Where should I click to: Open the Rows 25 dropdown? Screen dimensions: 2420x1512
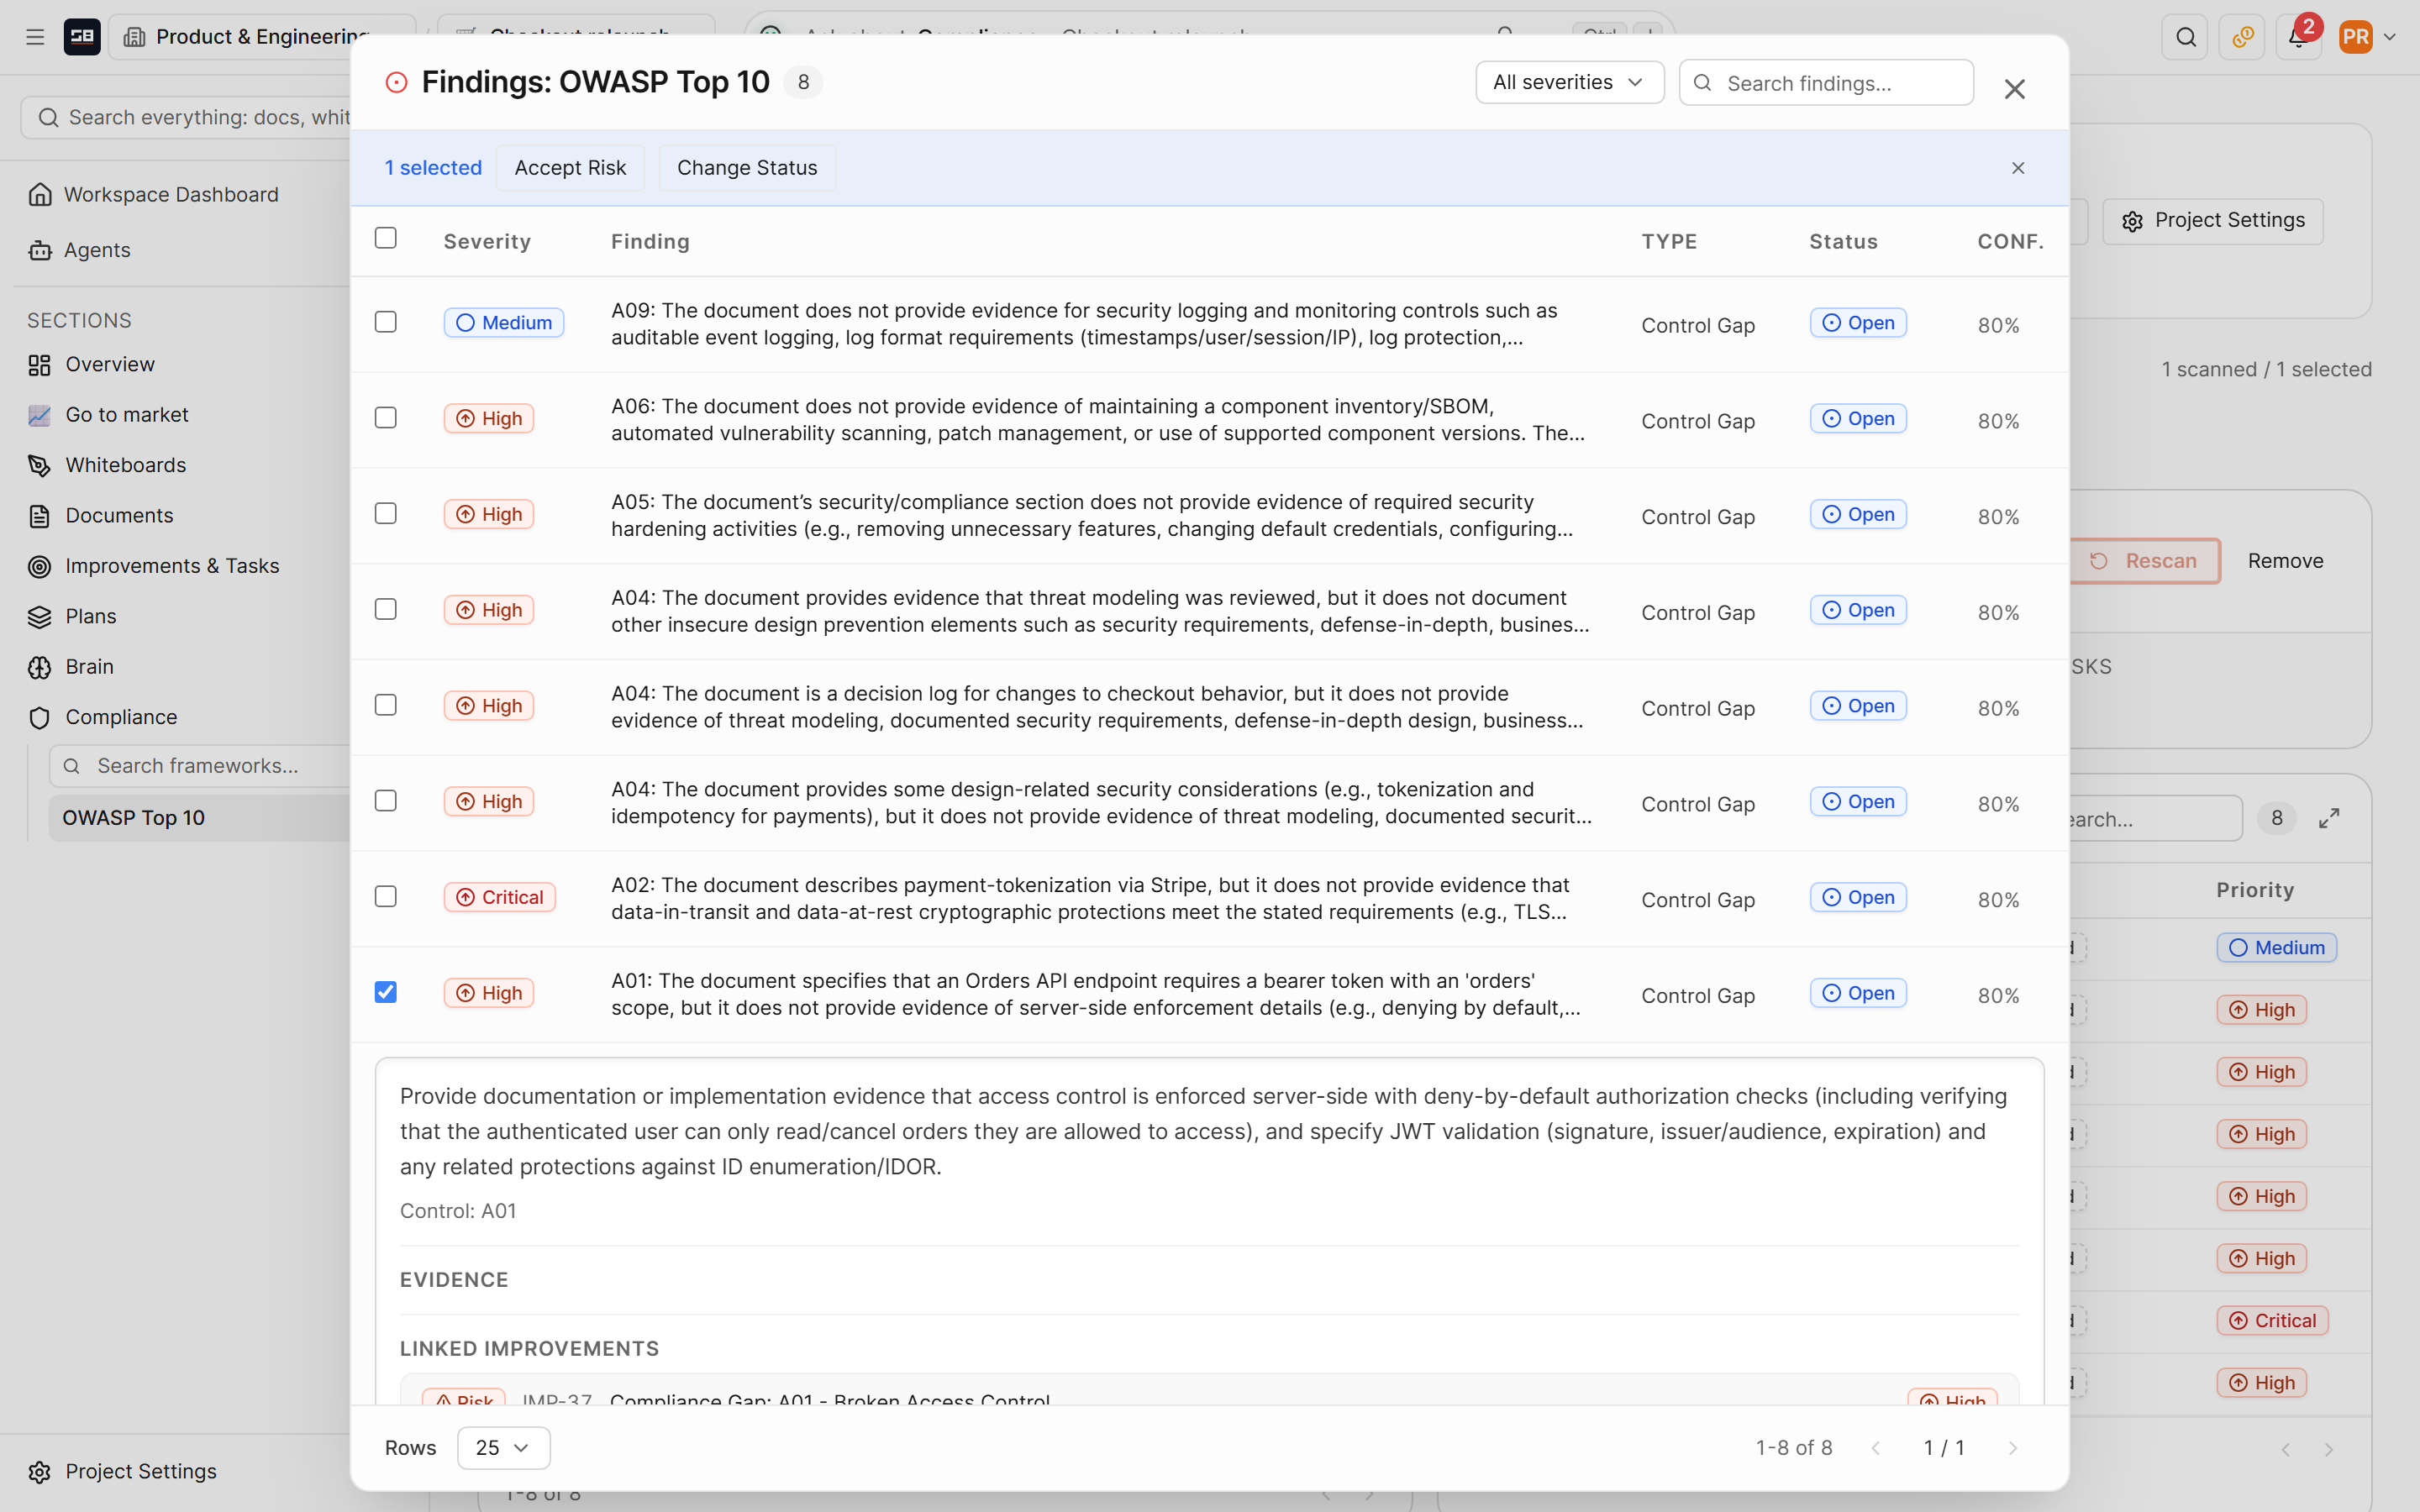[503, 1447]
